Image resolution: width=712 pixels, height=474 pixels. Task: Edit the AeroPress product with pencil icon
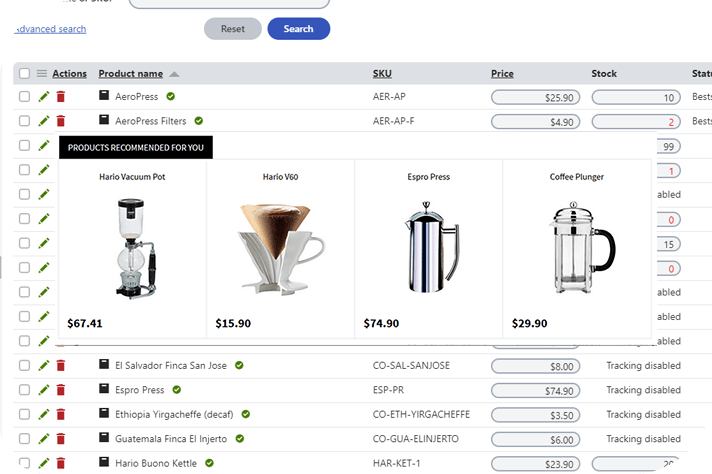click(44, 97)
